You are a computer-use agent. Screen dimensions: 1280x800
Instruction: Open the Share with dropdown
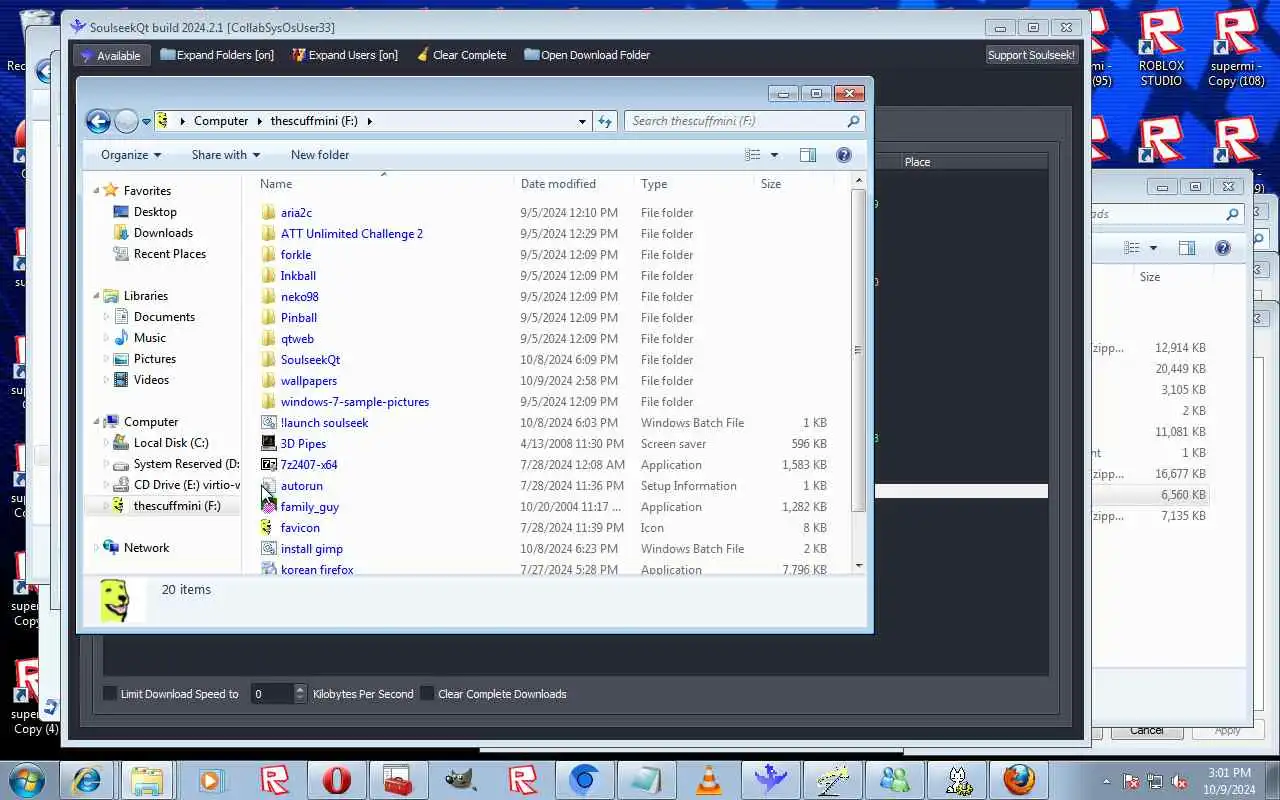click(x=226, y=155)
